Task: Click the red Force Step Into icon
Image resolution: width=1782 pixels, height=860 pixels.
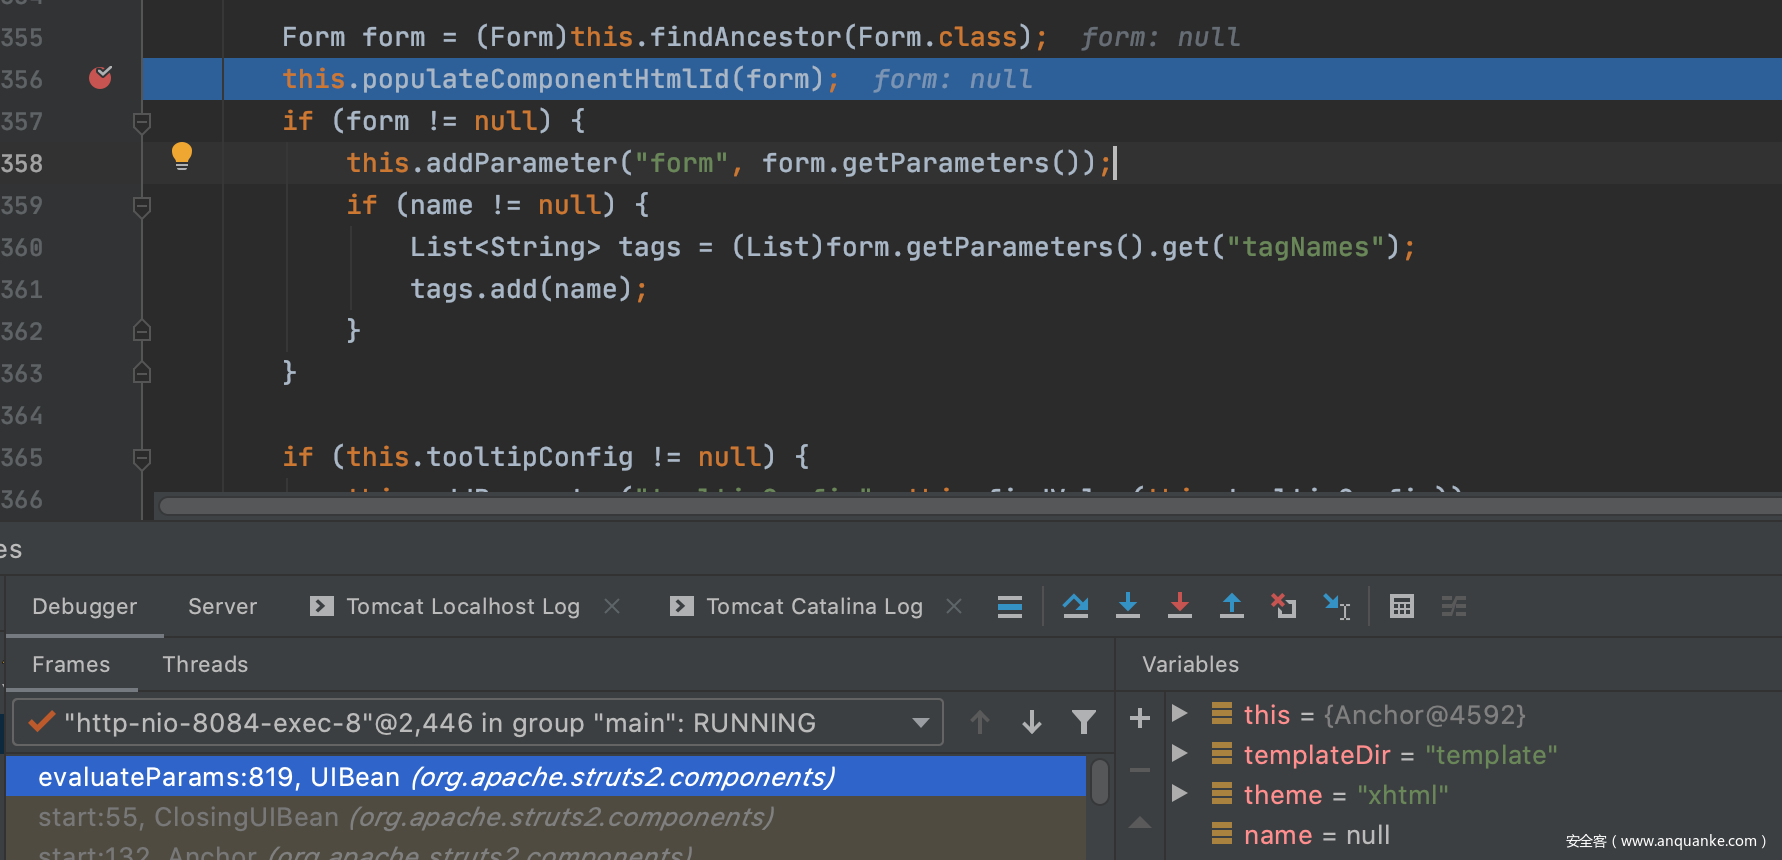Action: tap(1180, 606)
